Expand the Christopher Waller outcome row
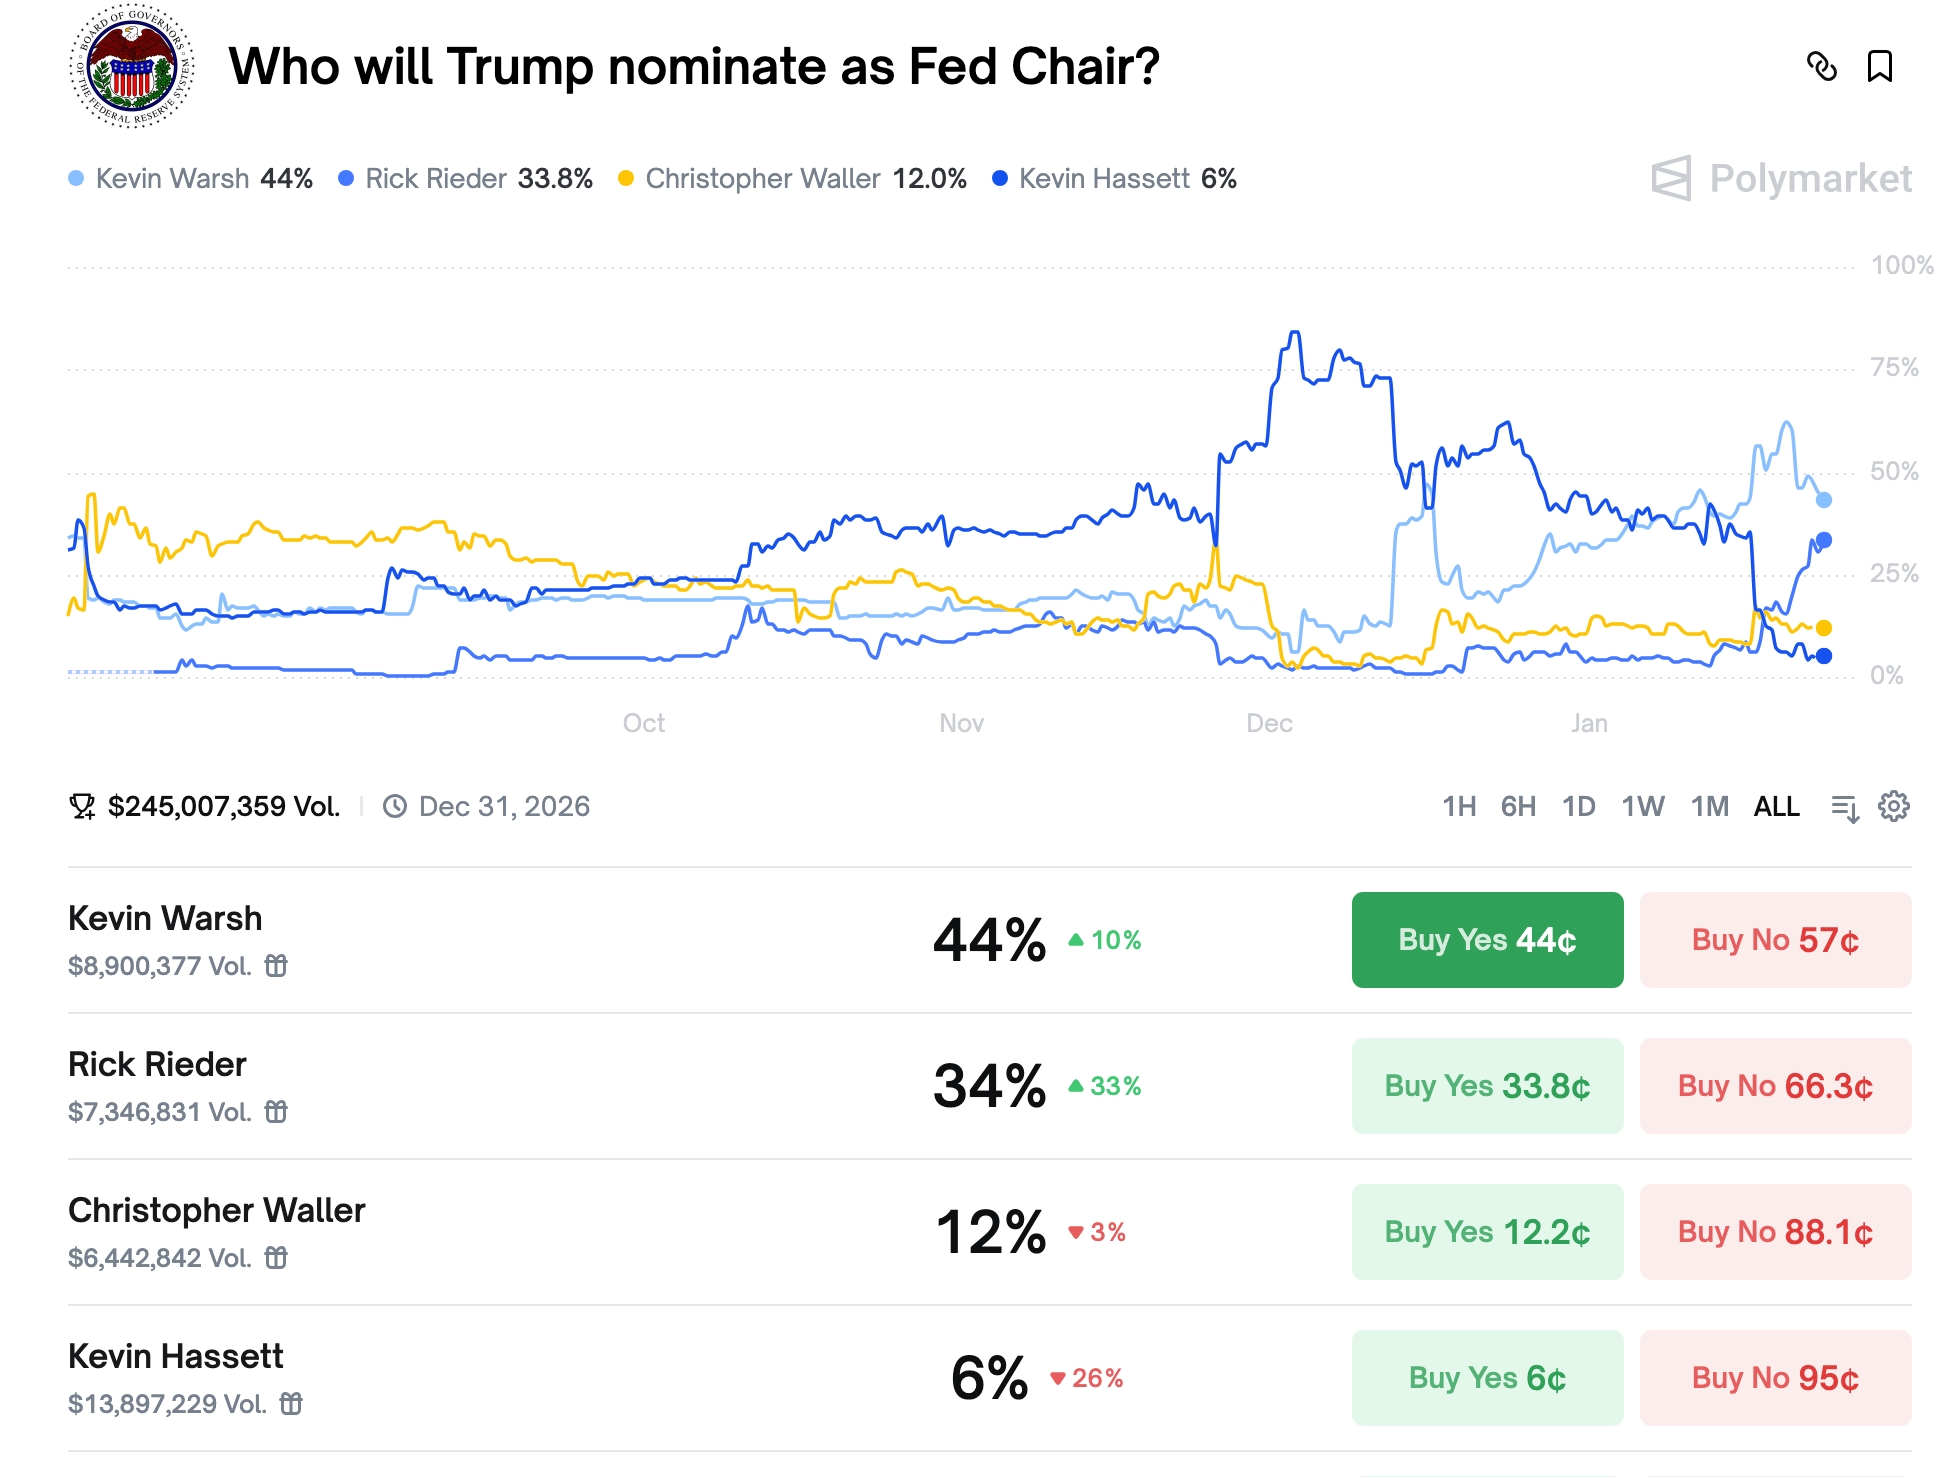Screen dimensions: 1951x1477 coord(217,1210)
